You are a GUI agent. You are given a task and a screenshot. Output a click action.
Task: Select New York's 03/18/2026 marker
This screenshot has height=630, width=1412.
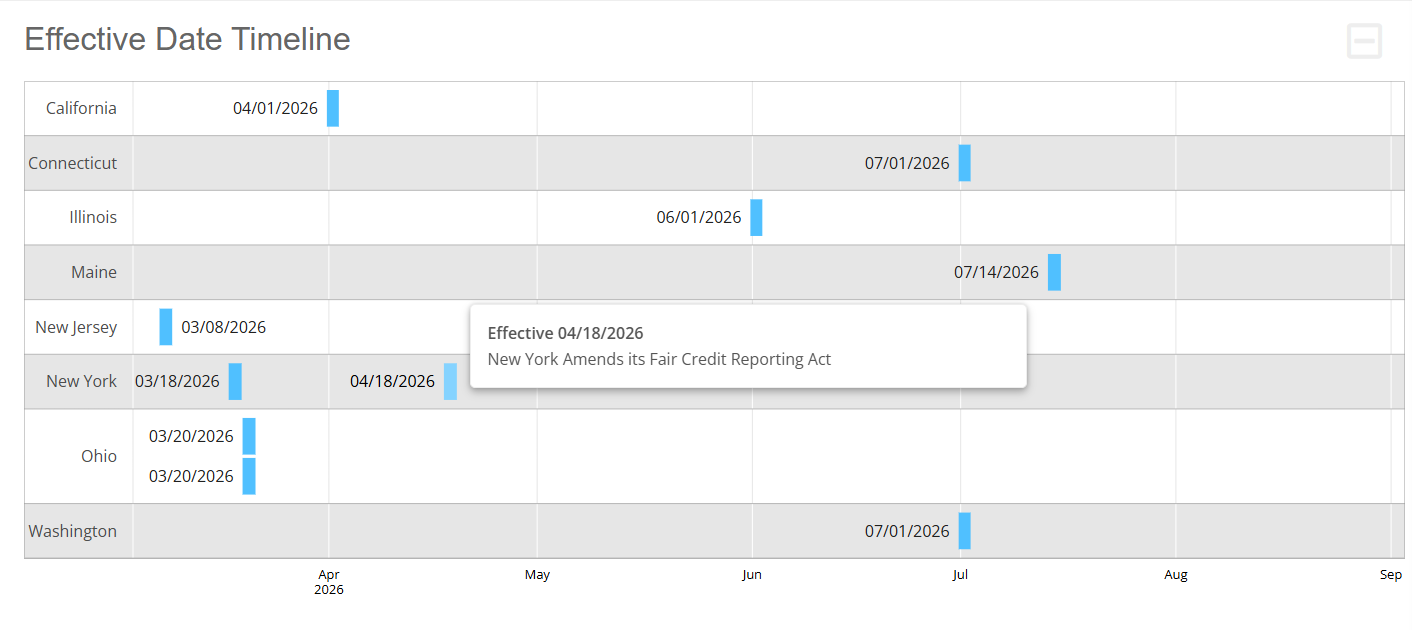click(x=235, y=381)
